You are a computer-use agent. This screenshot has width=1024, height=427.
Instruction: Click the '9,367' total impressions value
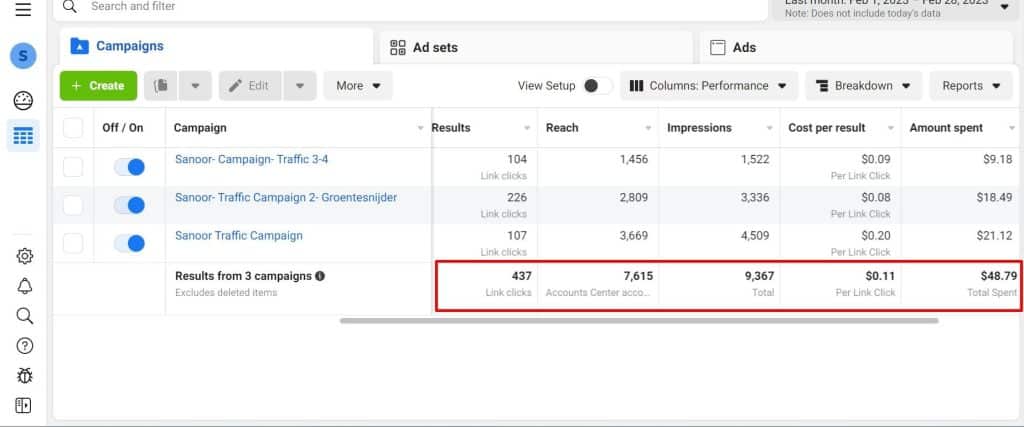tap(759, 276)
